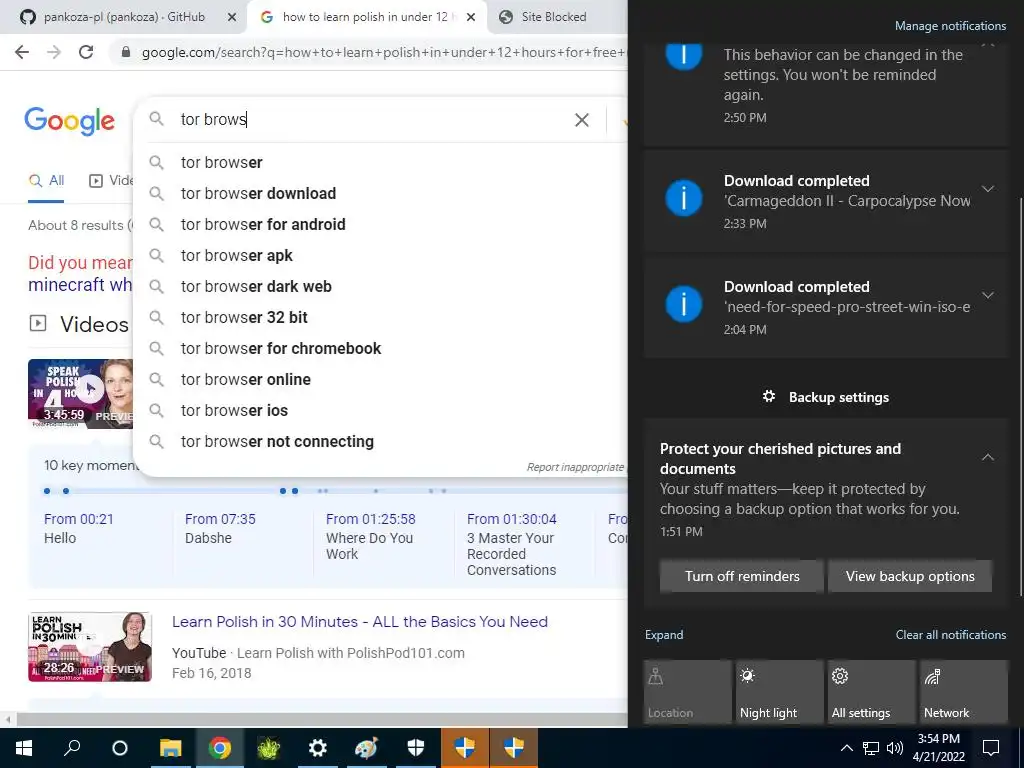The image size is (1024, 768).
Task: Clear the search box with the X icon
Action: (581, 120)
